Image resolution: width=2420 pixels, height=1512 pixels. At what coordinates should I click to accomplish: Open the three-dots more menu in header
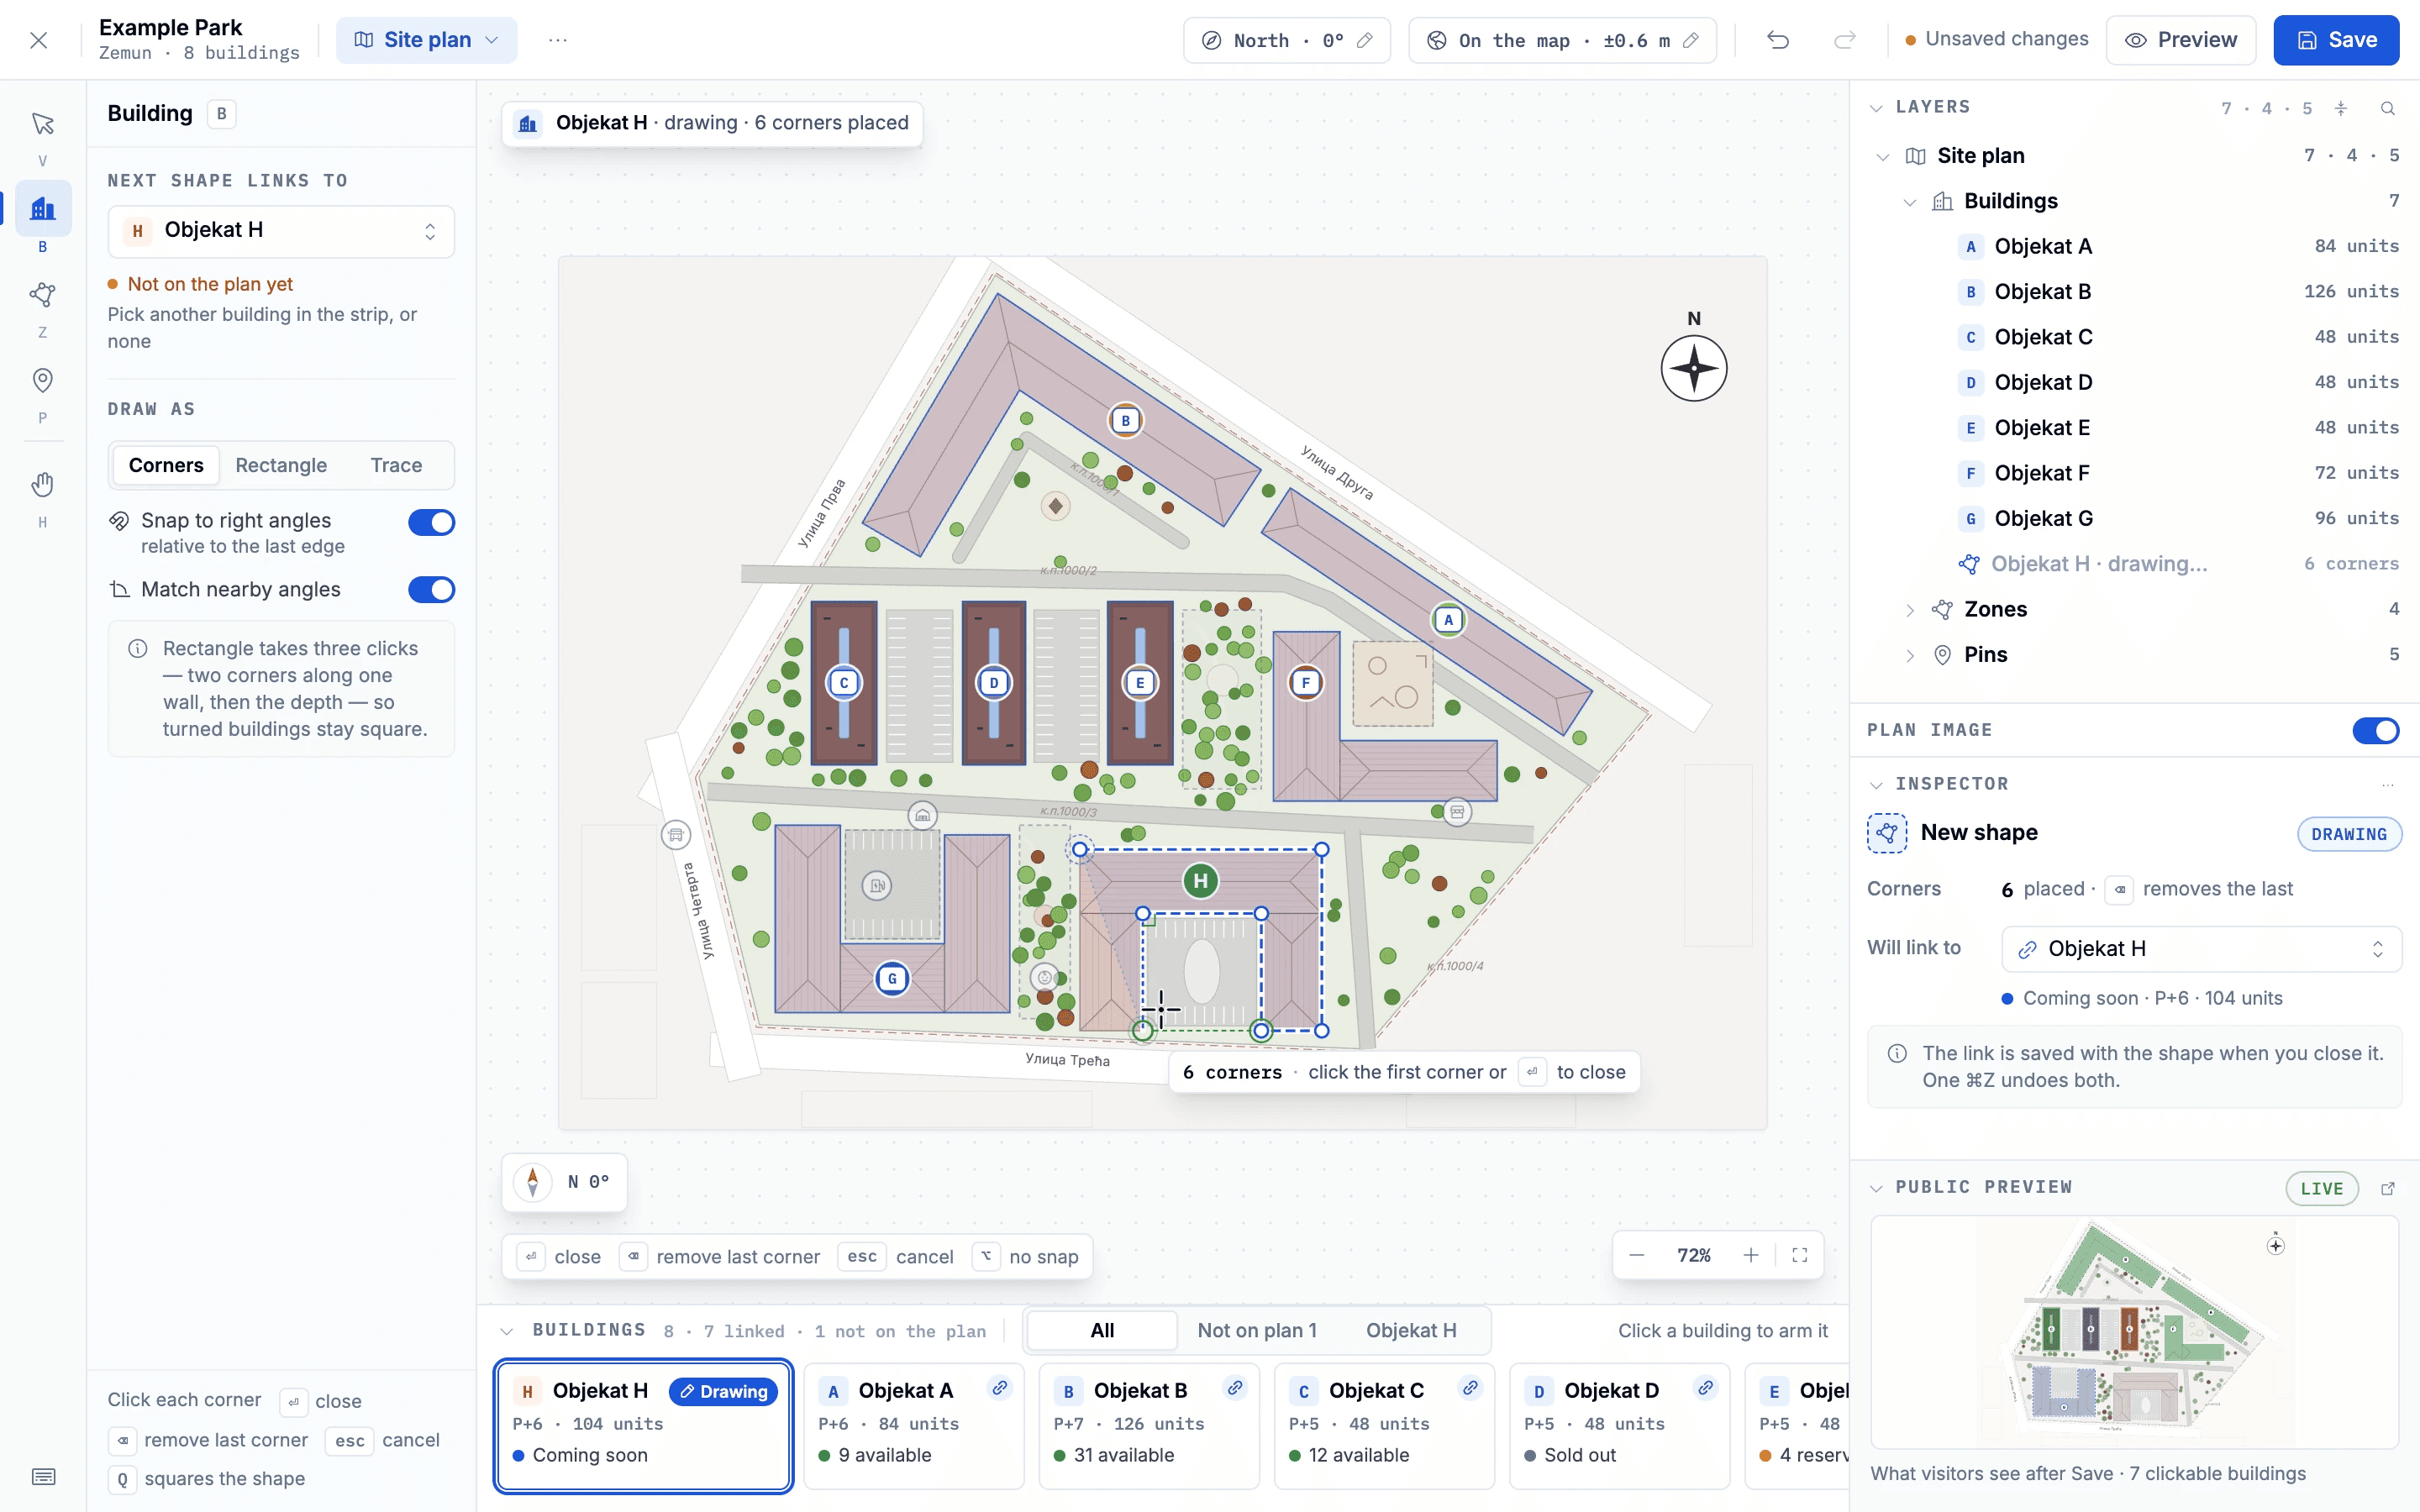coord(558,40)
